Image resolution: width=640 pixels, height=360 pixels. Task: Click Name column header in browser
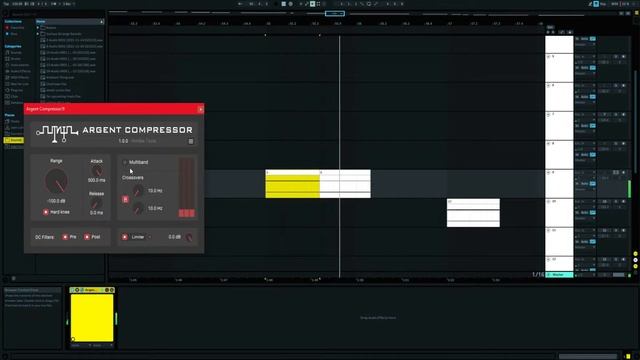[69, 21]
